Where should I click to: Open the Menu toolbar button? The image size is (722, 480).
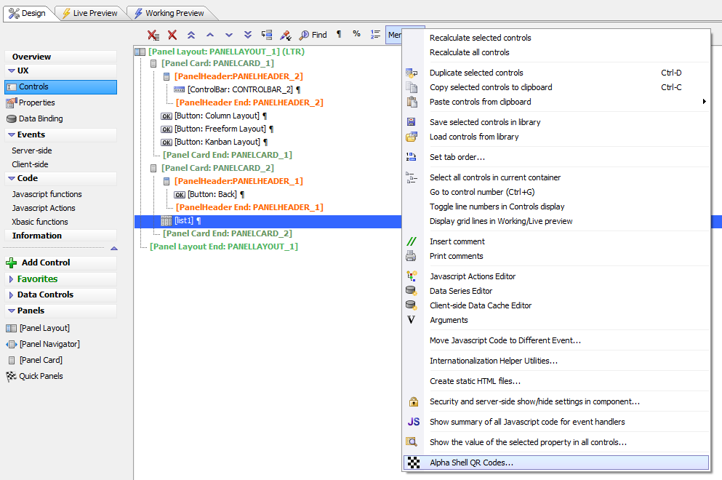coord(394,35)
